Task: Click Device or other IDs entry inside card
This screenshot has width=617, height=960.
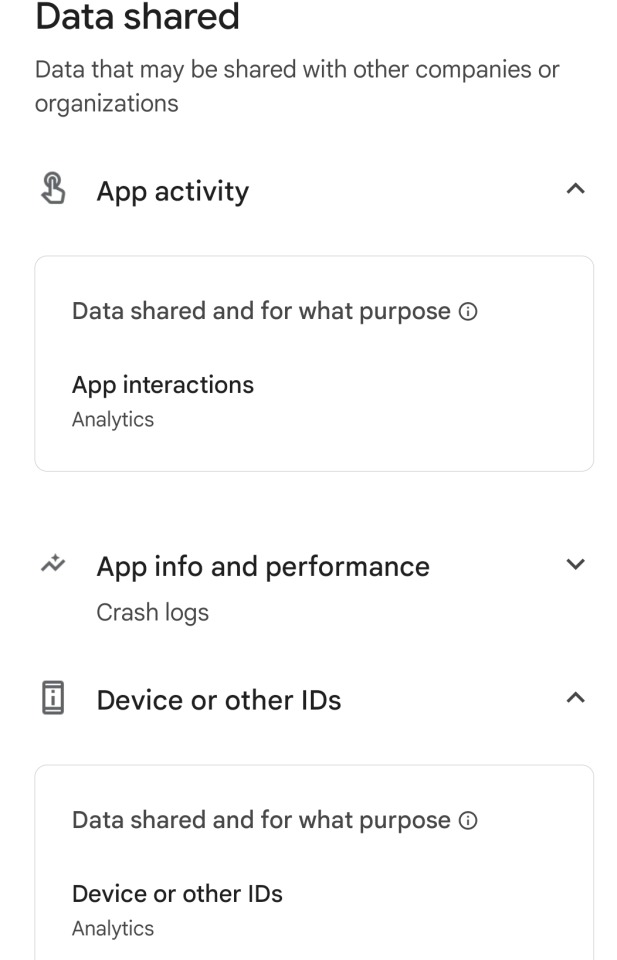Action: tap(177, 893)
